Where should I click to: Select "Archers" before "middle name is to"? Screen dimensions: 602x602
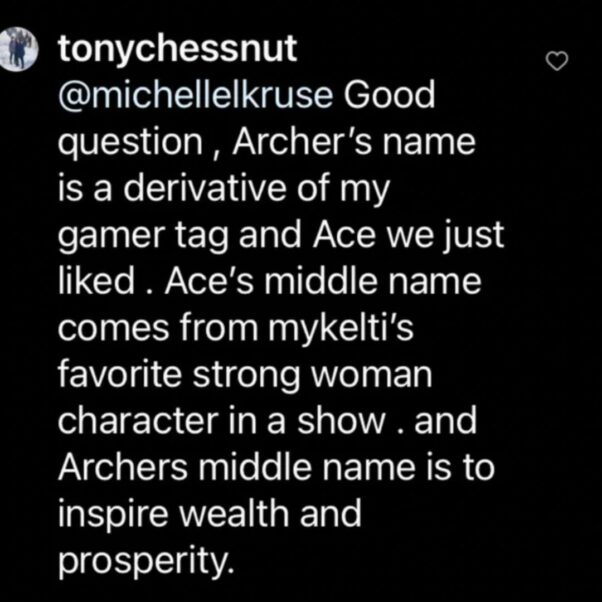click(123, 466)
